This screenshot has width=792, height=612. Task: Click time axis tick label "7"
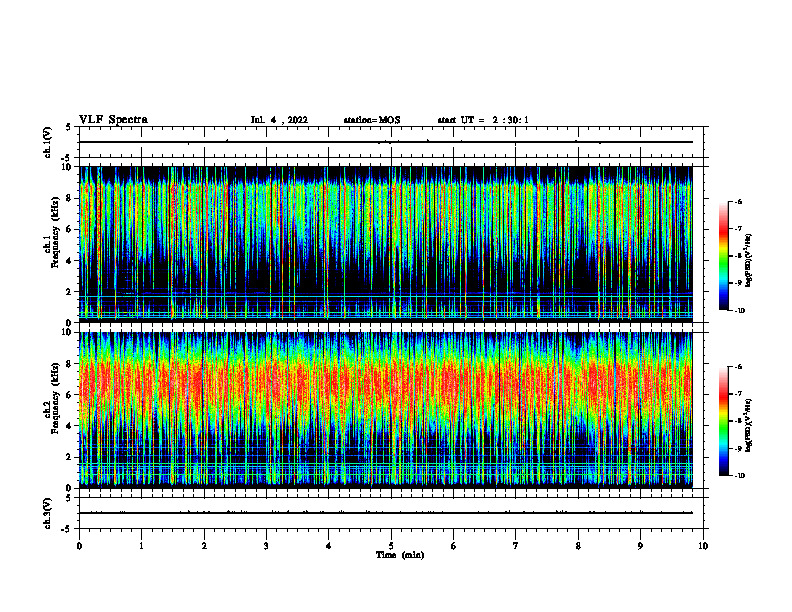[516, 546]
